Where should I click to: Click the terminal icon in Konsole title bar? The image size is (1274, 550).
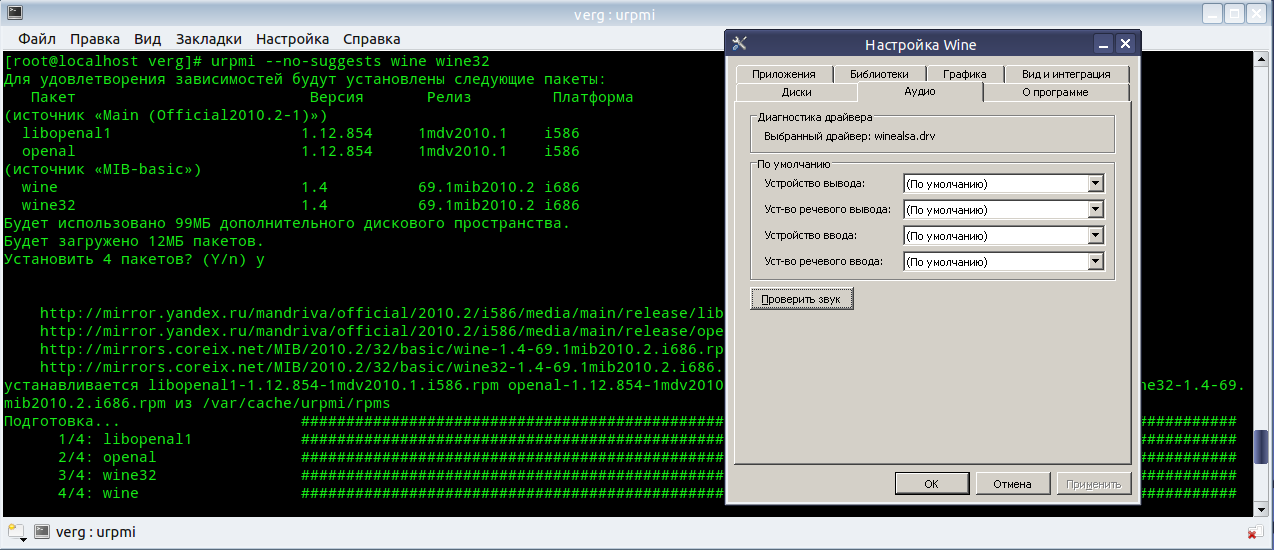click(14, 13)
